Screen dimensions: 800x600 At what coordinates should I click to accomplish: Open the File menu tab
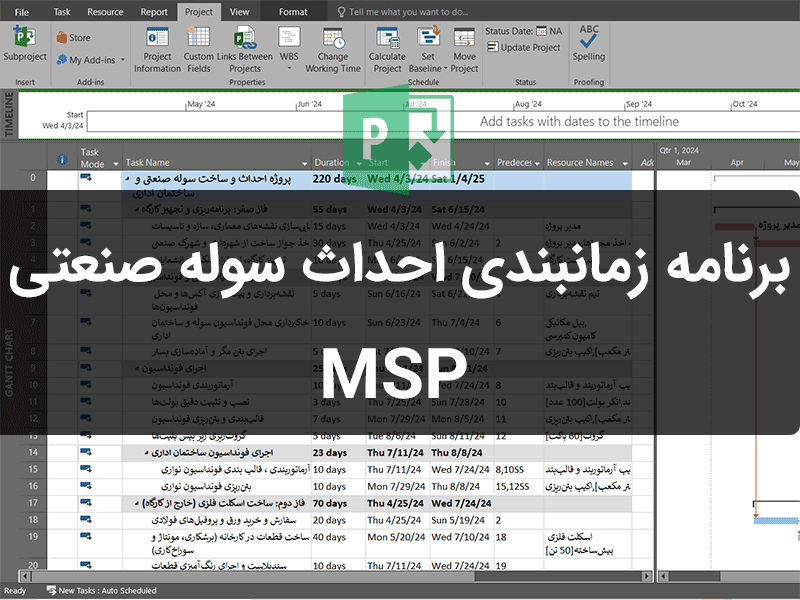coord(22,12)
